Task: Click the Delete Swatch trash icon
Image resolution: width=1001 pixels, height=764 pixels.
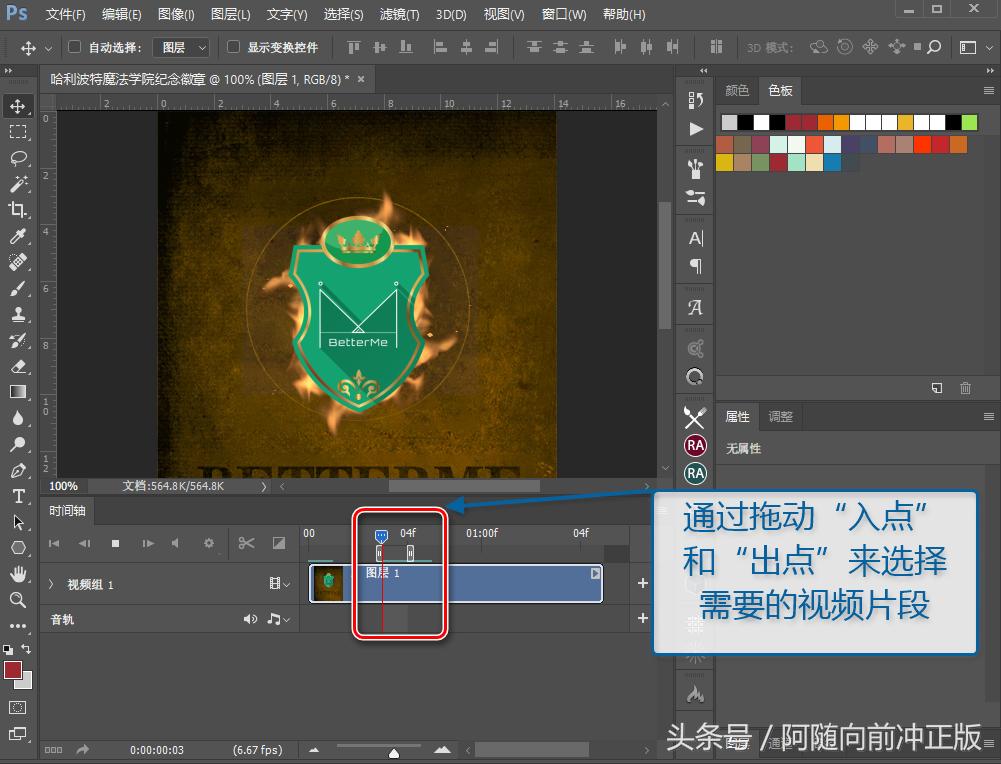Action: 965,388
